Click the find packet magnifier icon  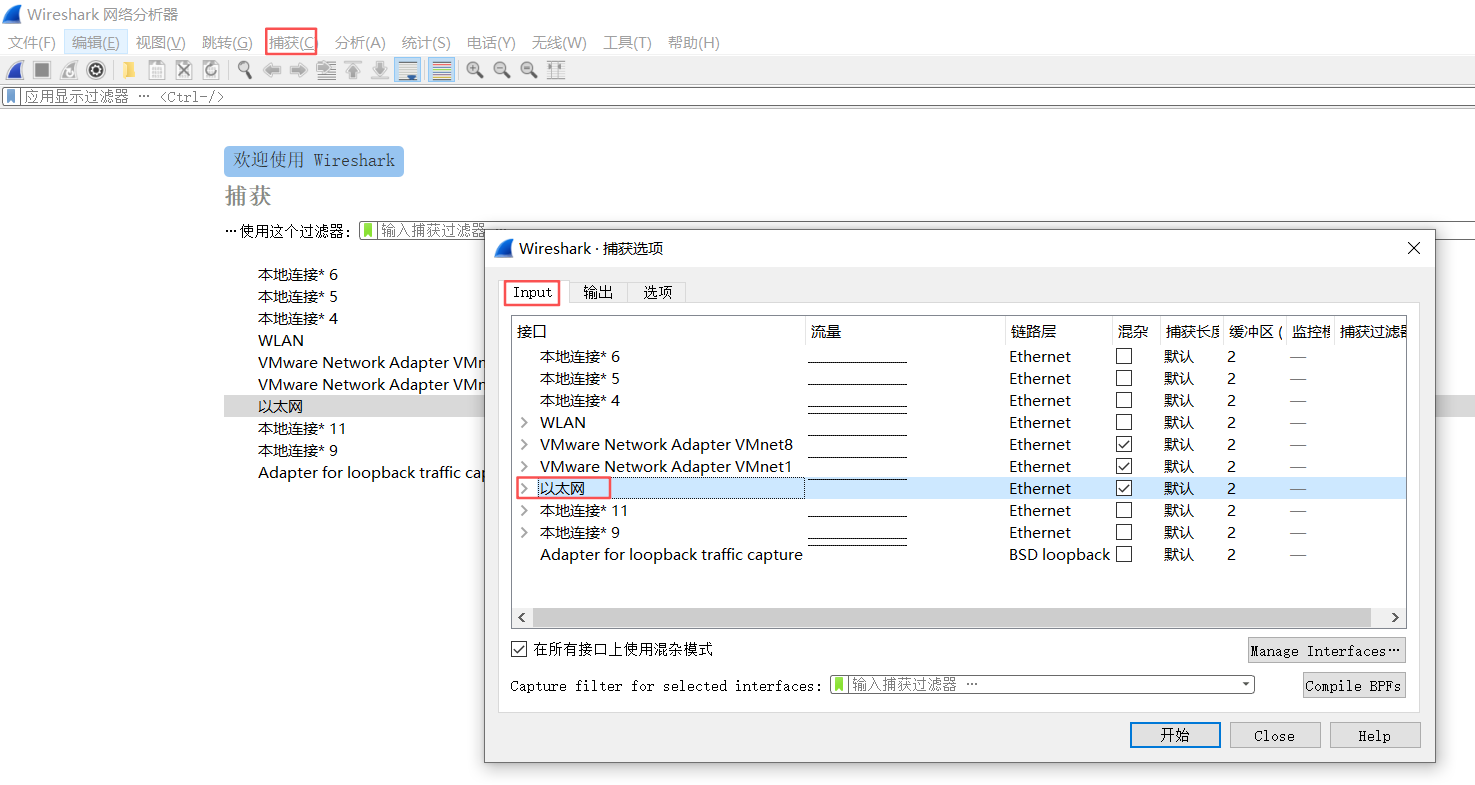coord(244,70)
